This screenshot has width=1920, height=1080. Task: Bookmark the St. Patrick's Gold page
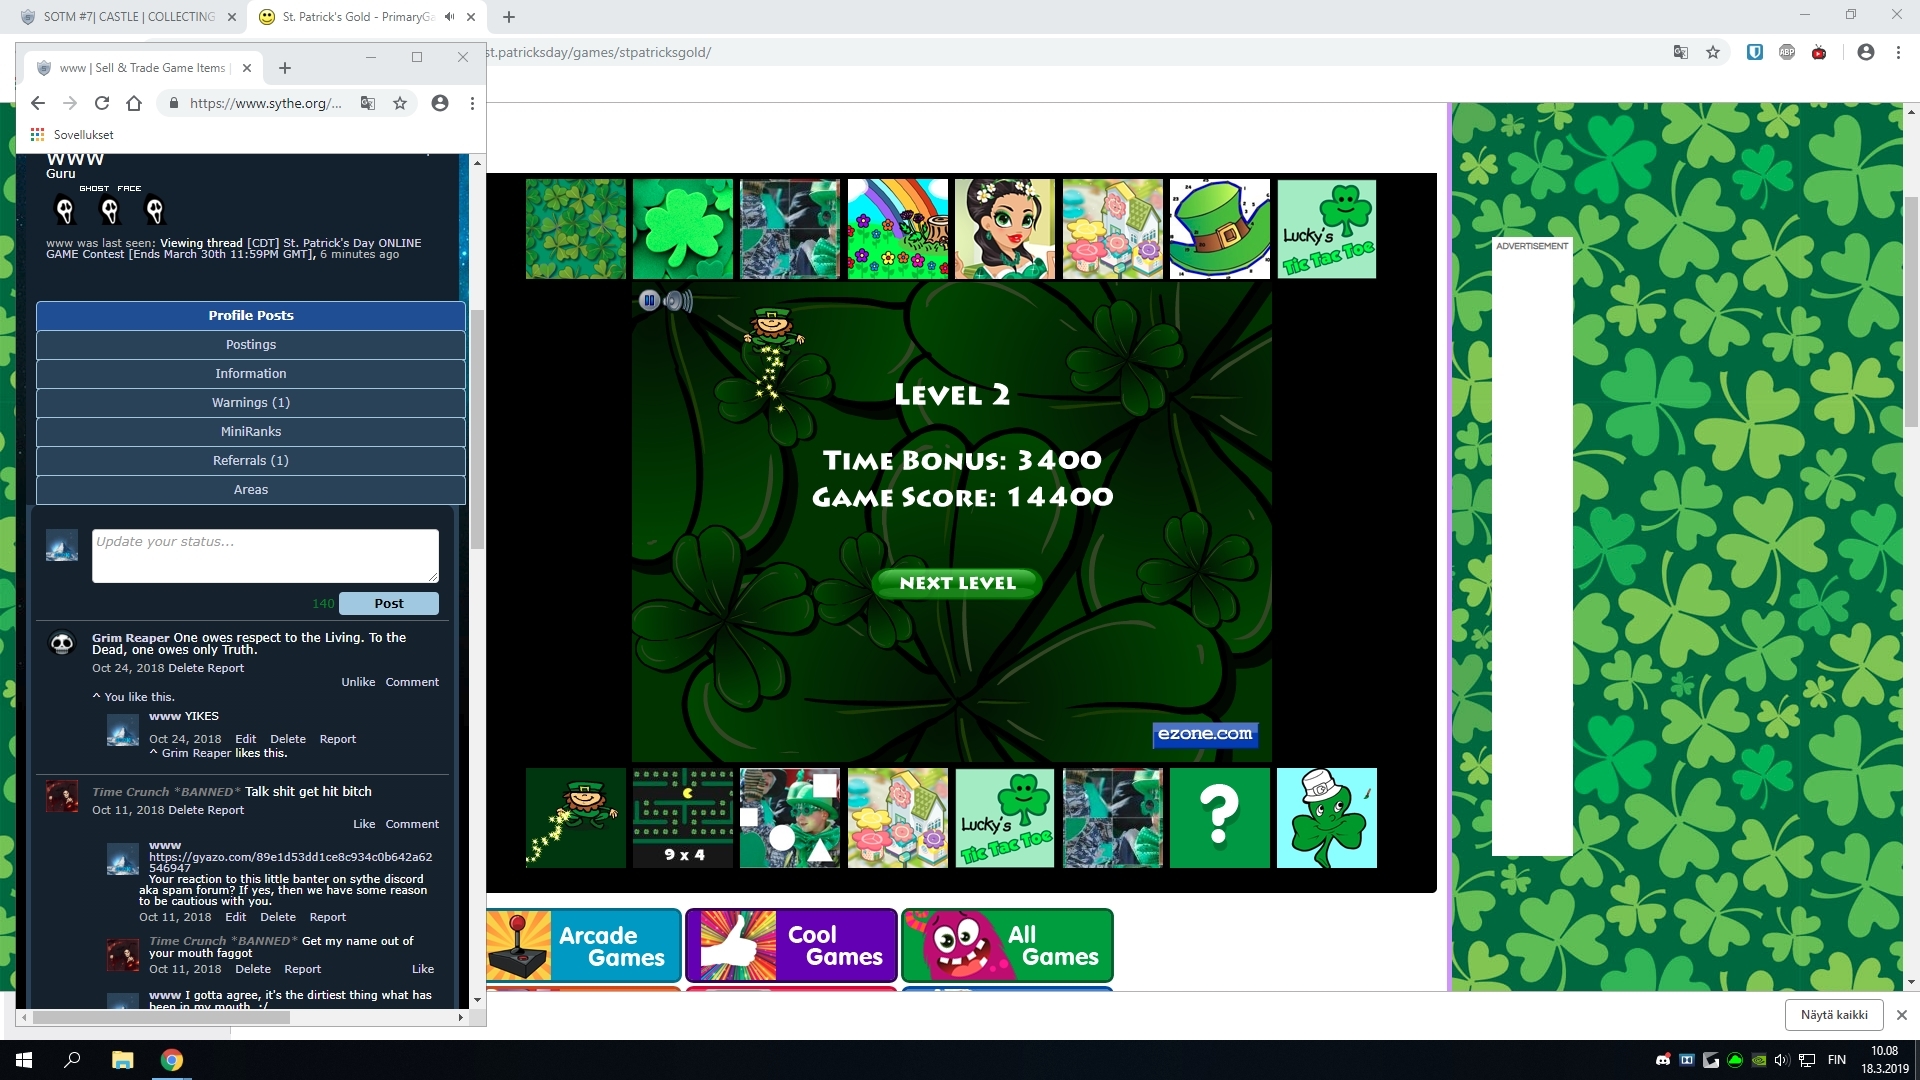(x=1713, y=52)
